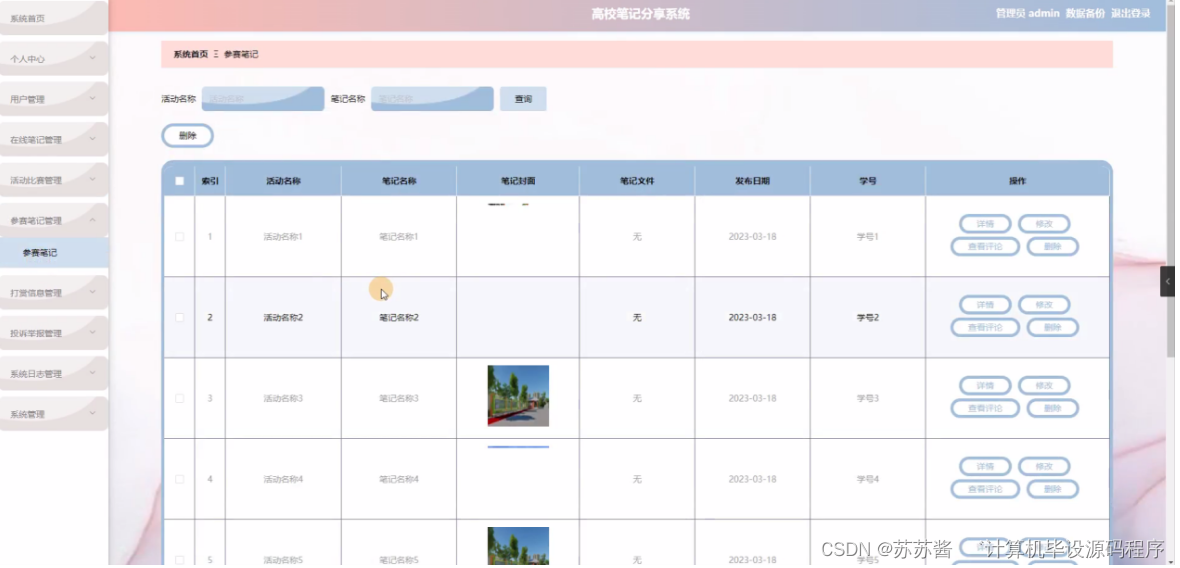The image size is (1180, 568).
Task: Click the cell 活动名称1
Action: click(283, 237)
